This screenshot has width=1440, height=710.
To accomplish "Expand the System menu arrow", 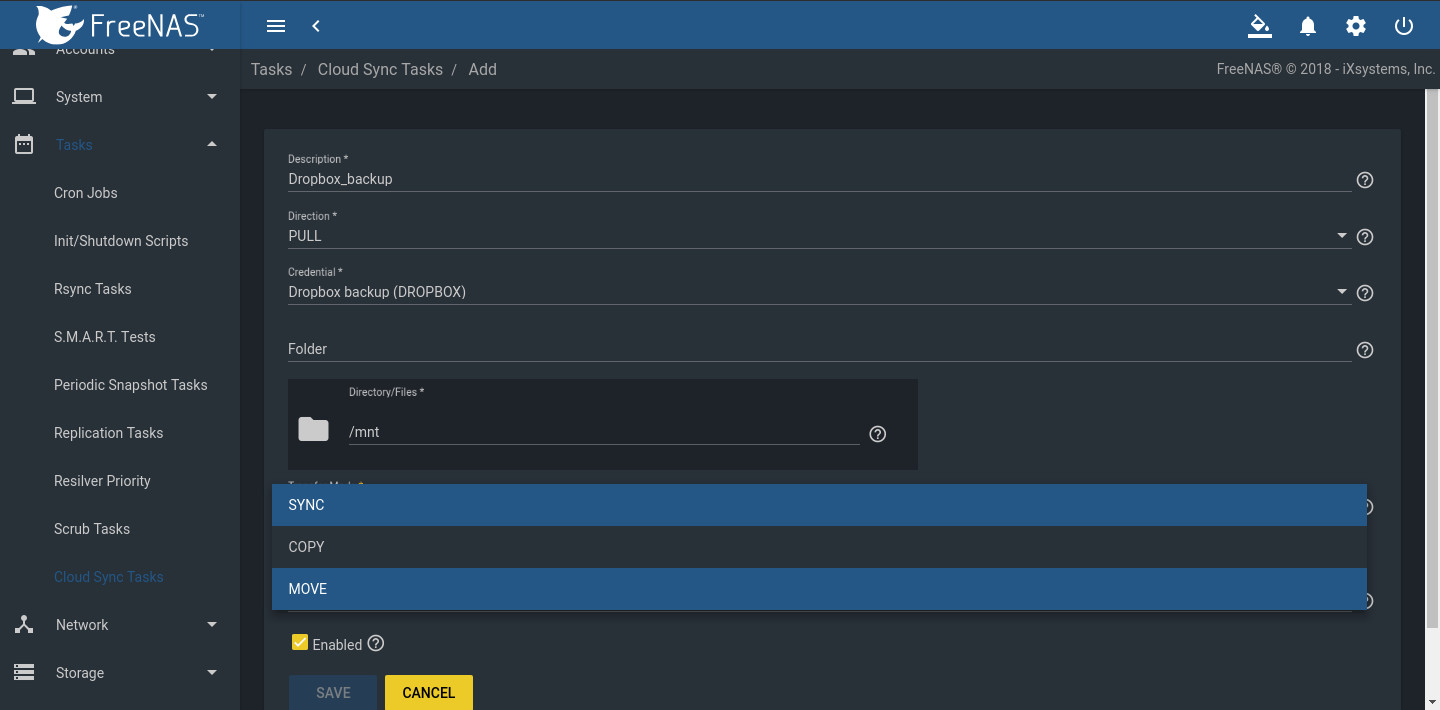I will (x=212, y=97).
